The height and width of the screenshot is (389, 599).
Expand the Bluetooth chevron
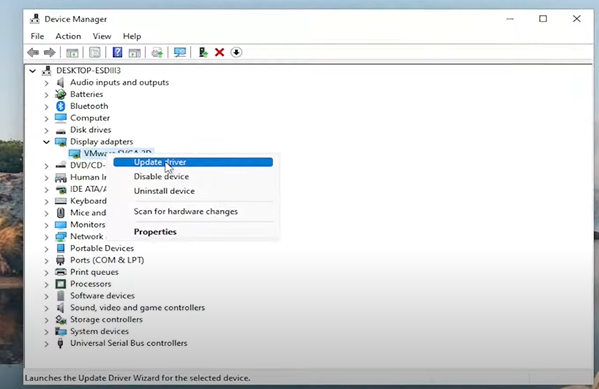pos(46,106)
